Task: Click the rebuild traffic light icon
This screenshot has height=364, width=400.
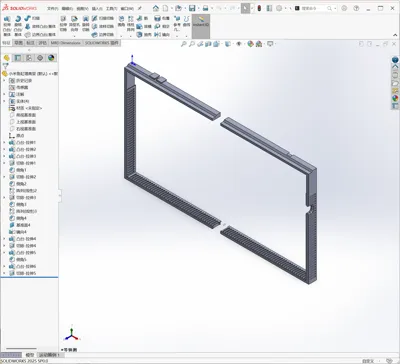Action: (x=259, y=8)
